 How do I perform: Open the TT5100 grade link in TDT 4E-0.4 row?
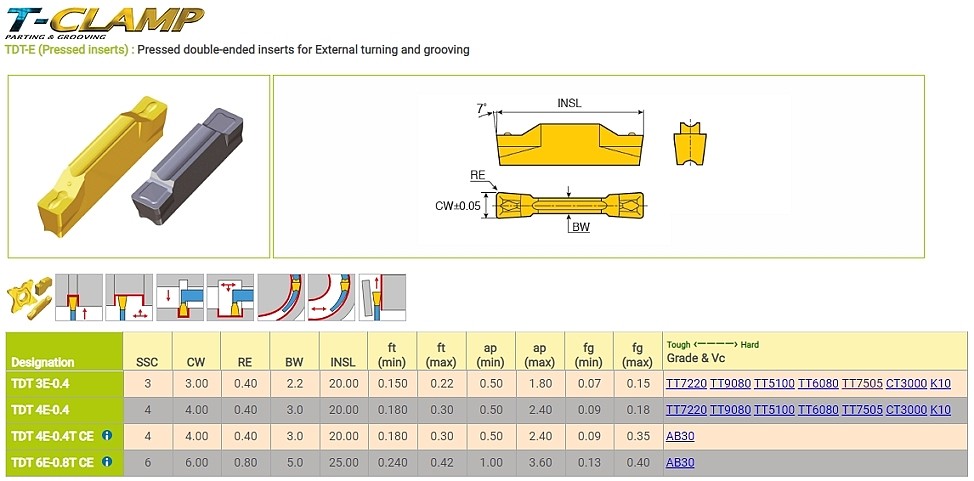[773, 410]
